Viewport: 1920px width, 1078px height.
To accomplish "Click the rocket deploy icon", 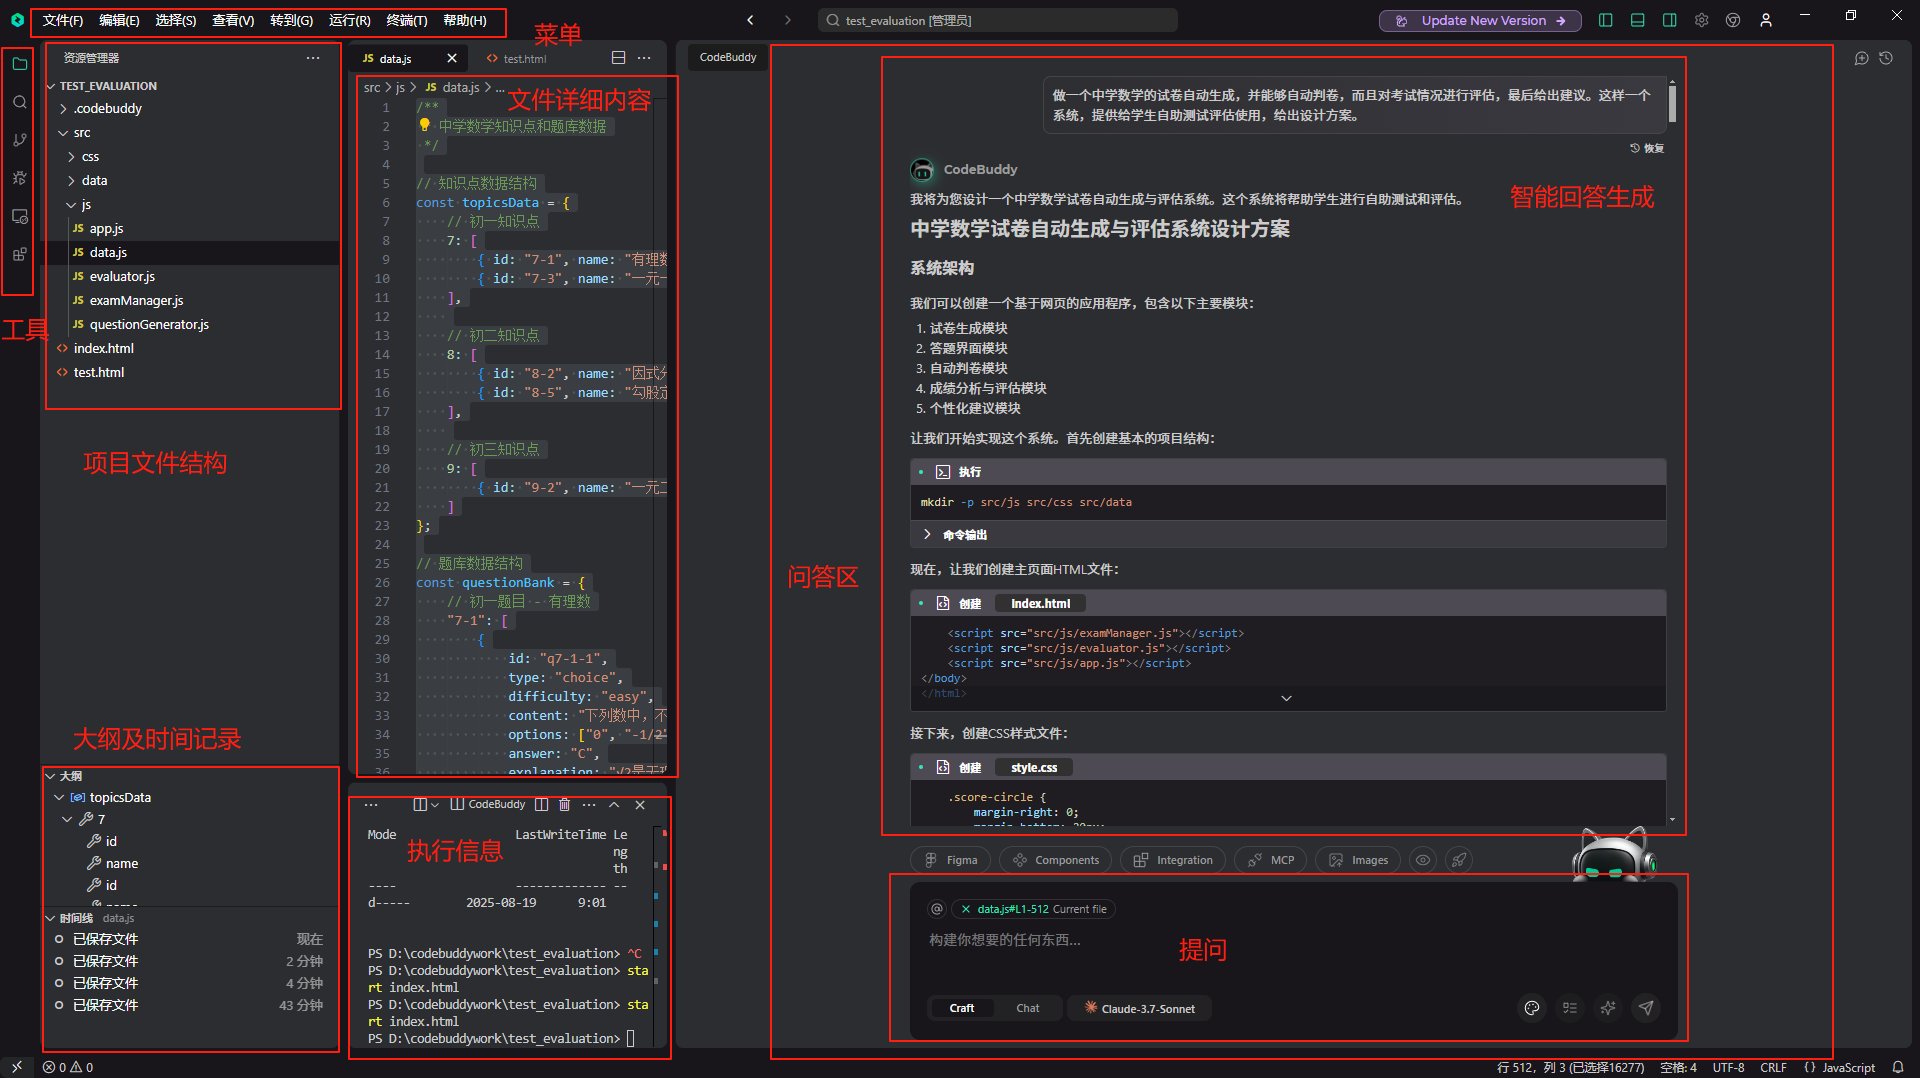I will [x=1460, y=860].
